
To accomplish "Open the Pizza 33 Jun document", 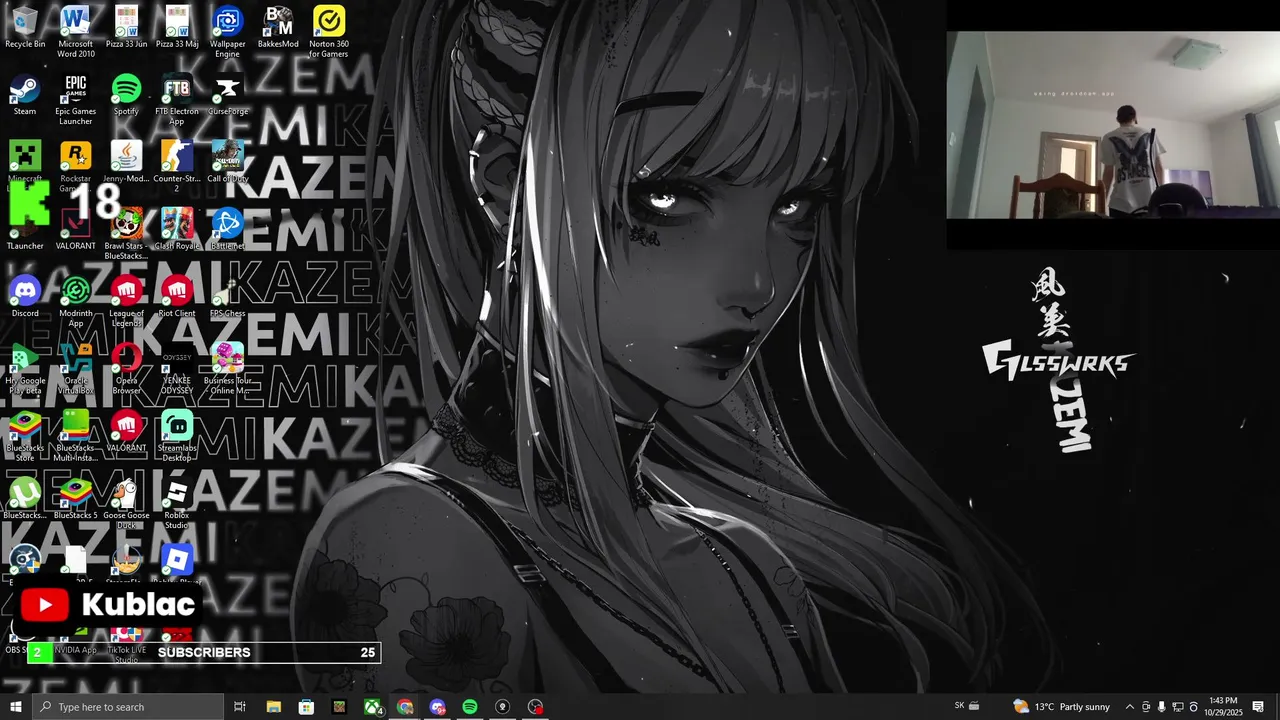I will [x=126, y=27].
